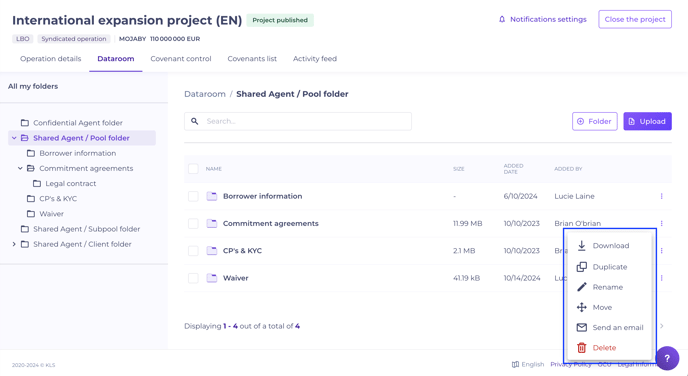Screen dimensions: 688x376
Task: Click the Duplicate icon in context menu
Action: [x=581, y=267]
